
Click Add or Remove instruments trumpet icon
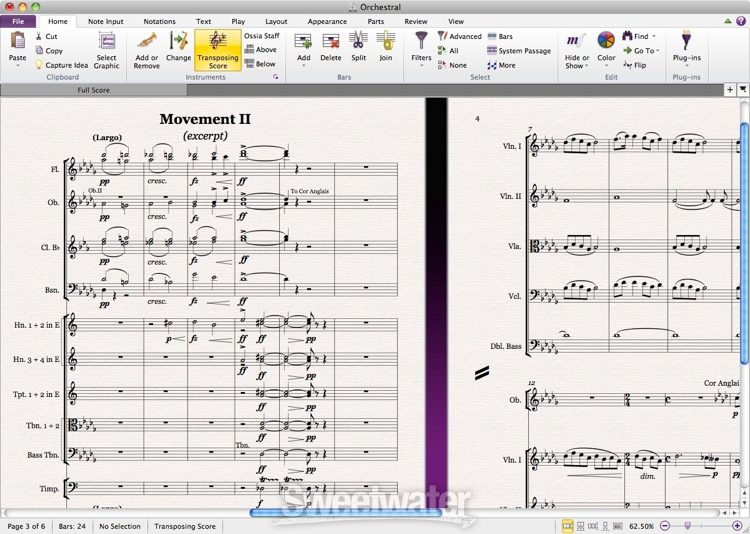(x=147, y=41)
